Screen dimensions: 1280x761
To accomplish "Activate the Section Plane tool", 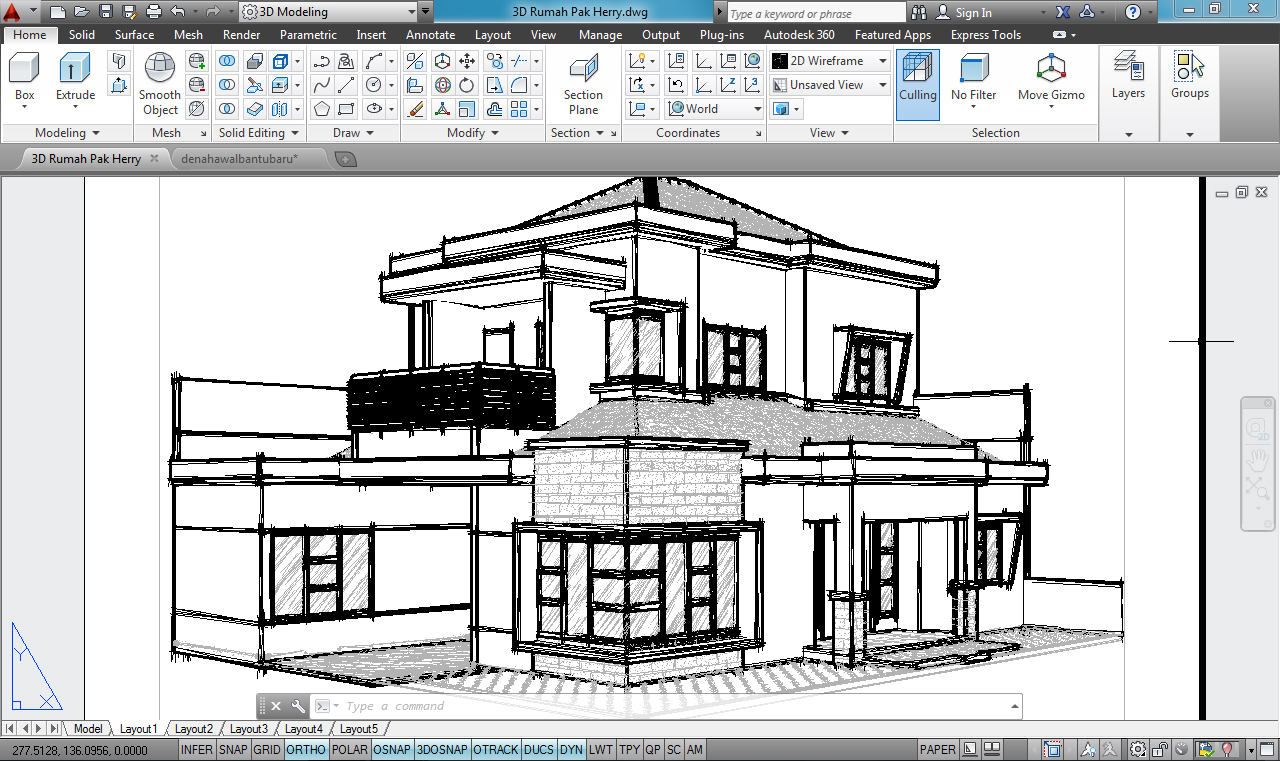I will (x=583, y=70).
